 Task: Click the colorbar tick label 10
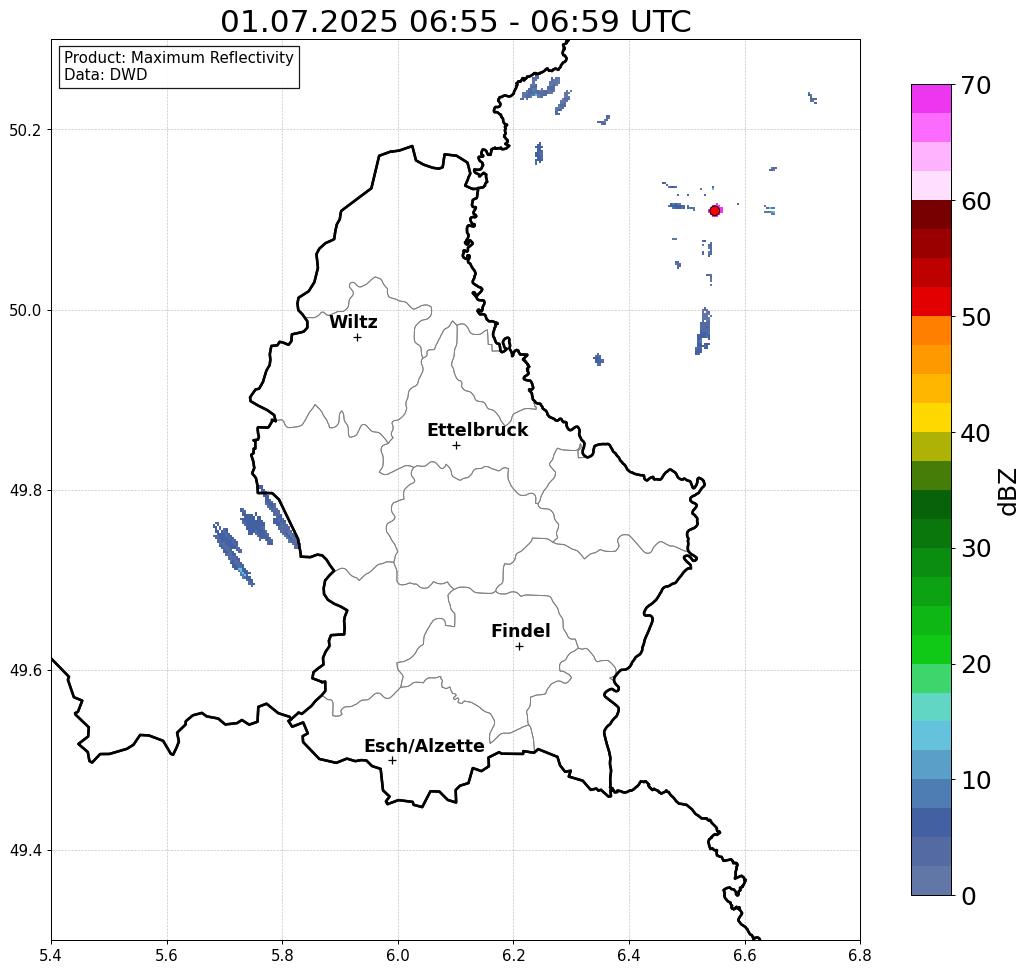[x=976, y=780]
